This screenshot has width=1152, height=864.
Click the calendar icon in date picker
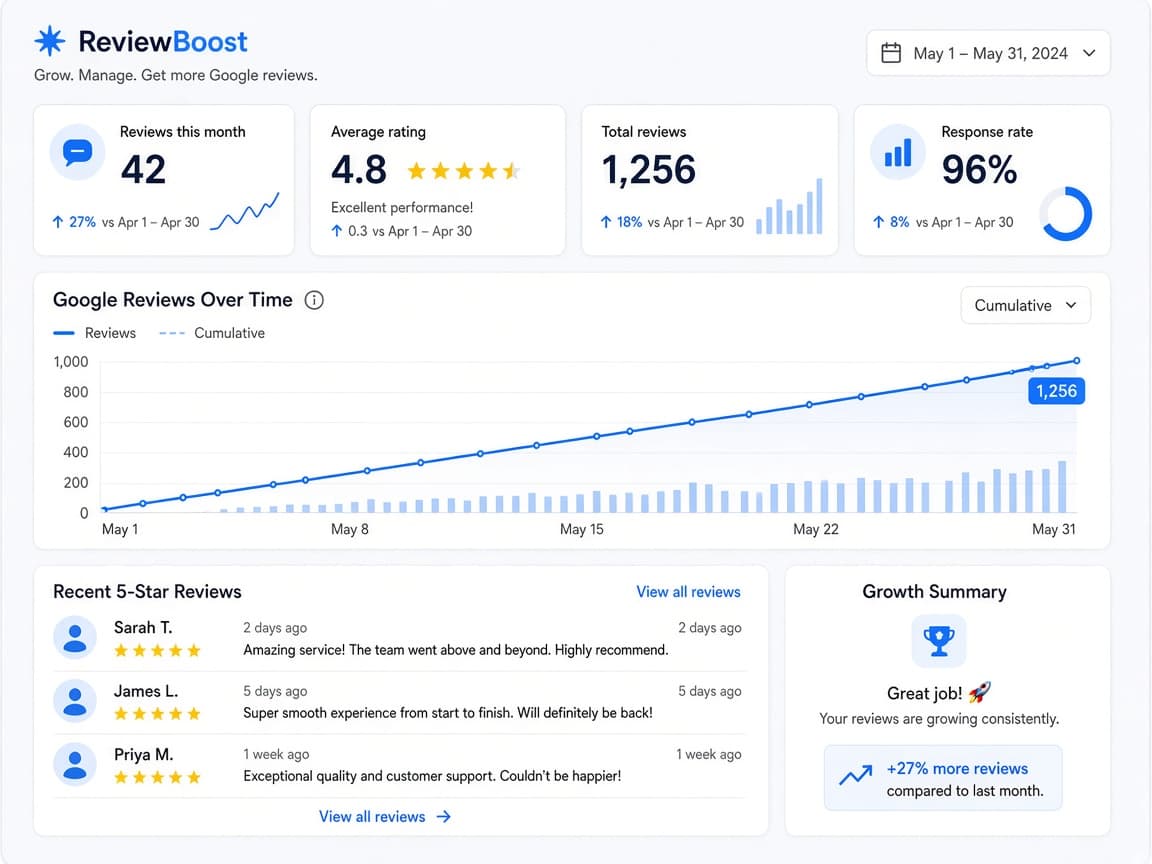[x=890, y=53]
